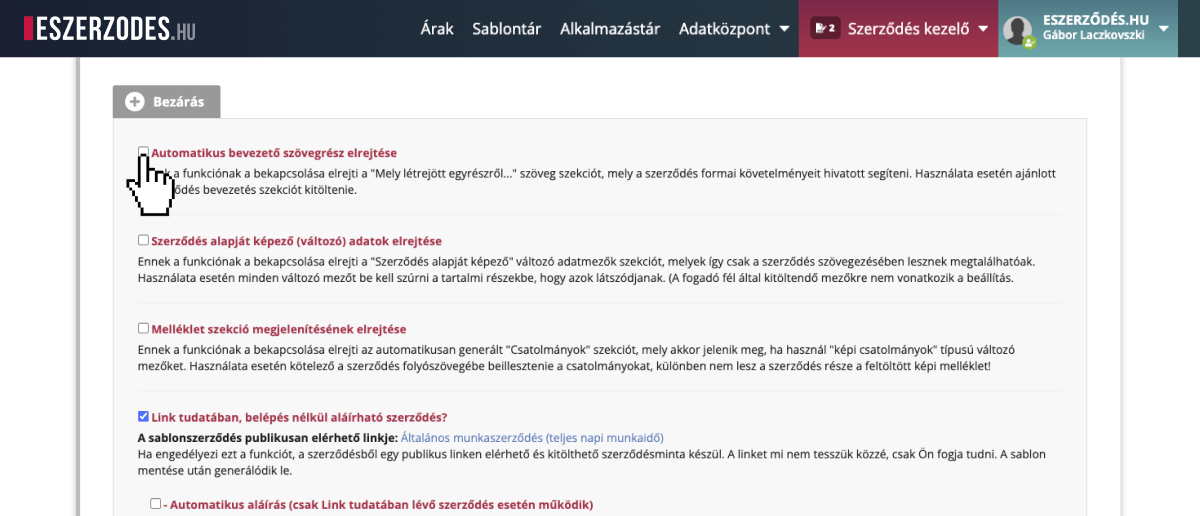Enable the Automatikus aláírás checkbox
Image resolution: width=1200 pixels, height=516 pixels.
pos(156,504)
